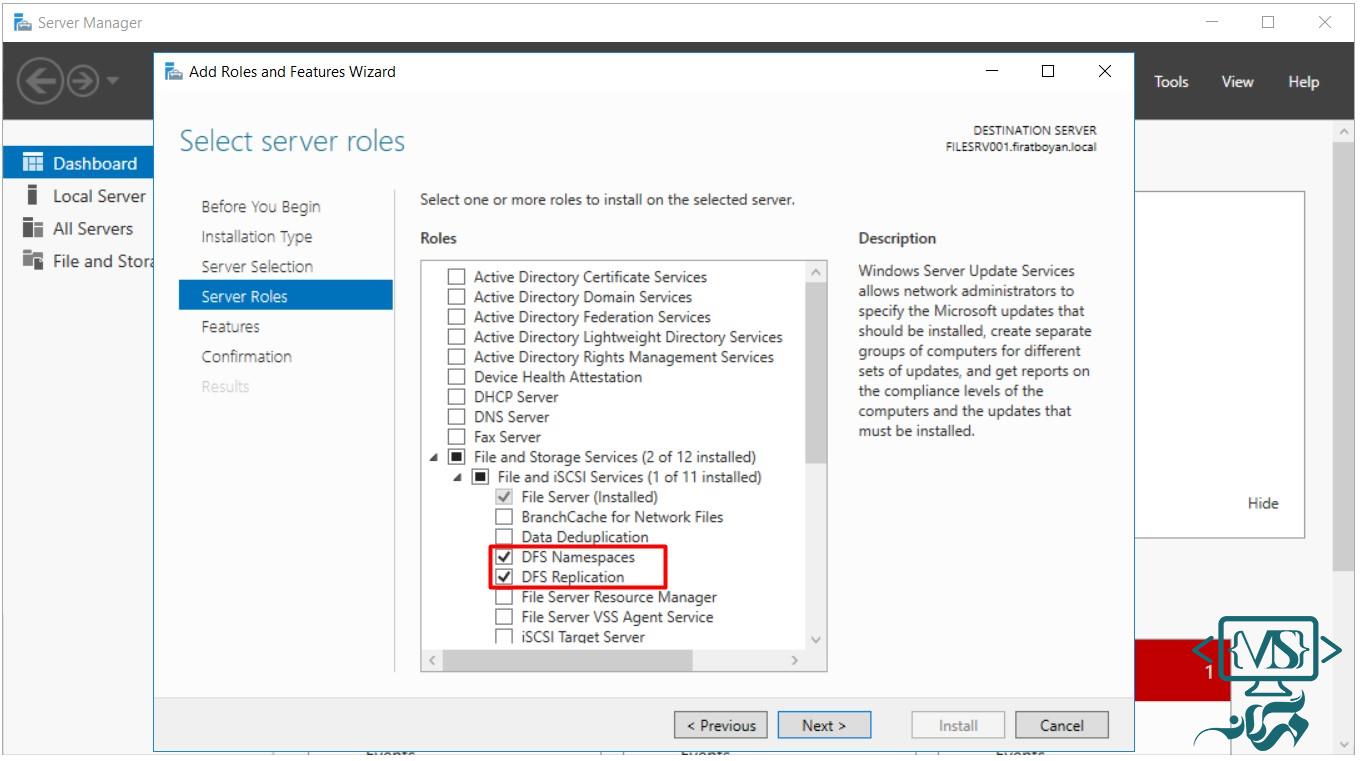Screen dimensions: 1362x761
Task: Click the Hide link in Server Manager
Action: [1263, 503]
